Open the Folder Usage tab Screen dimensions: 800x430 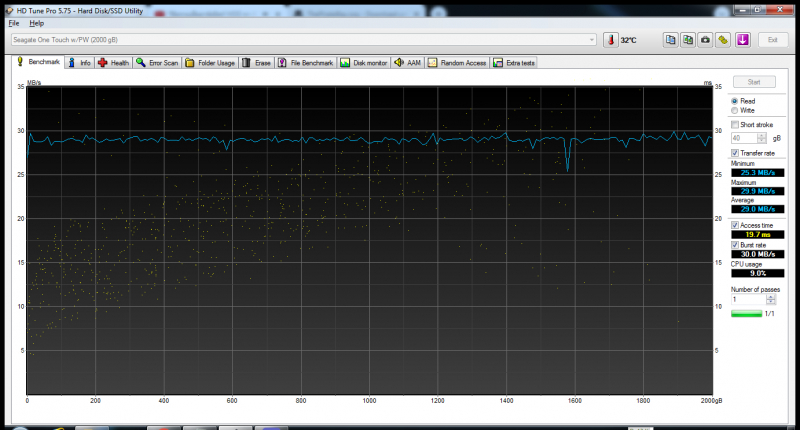[x=210, y=63]
